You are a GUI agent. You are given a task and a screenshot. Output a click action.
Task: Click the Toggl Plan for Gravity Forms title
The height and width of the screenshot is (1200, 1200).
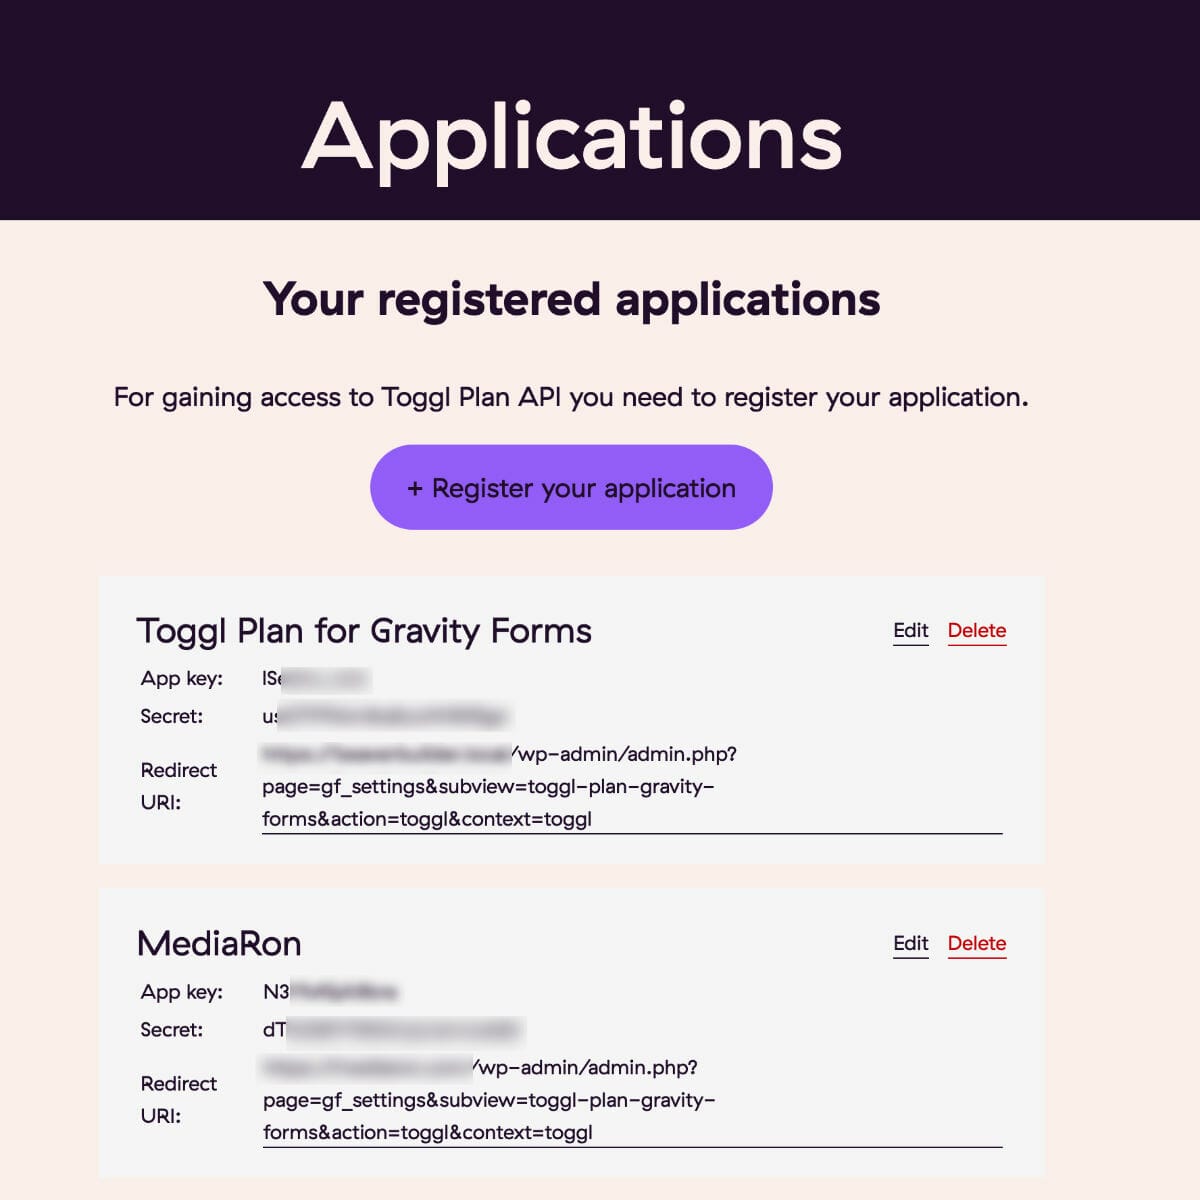pos(364,631)
